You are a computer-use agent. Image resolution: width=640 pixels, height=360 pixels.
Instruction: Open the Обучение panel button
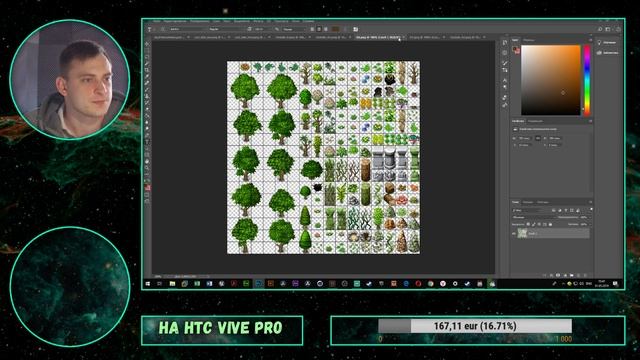607,42
